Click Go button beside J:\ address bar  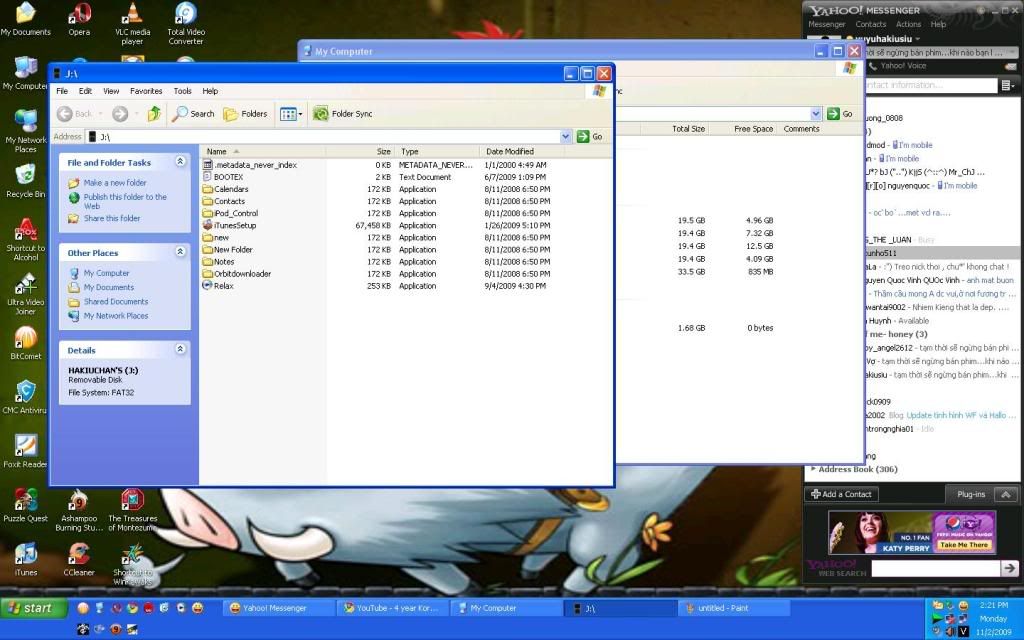[590, 136]
